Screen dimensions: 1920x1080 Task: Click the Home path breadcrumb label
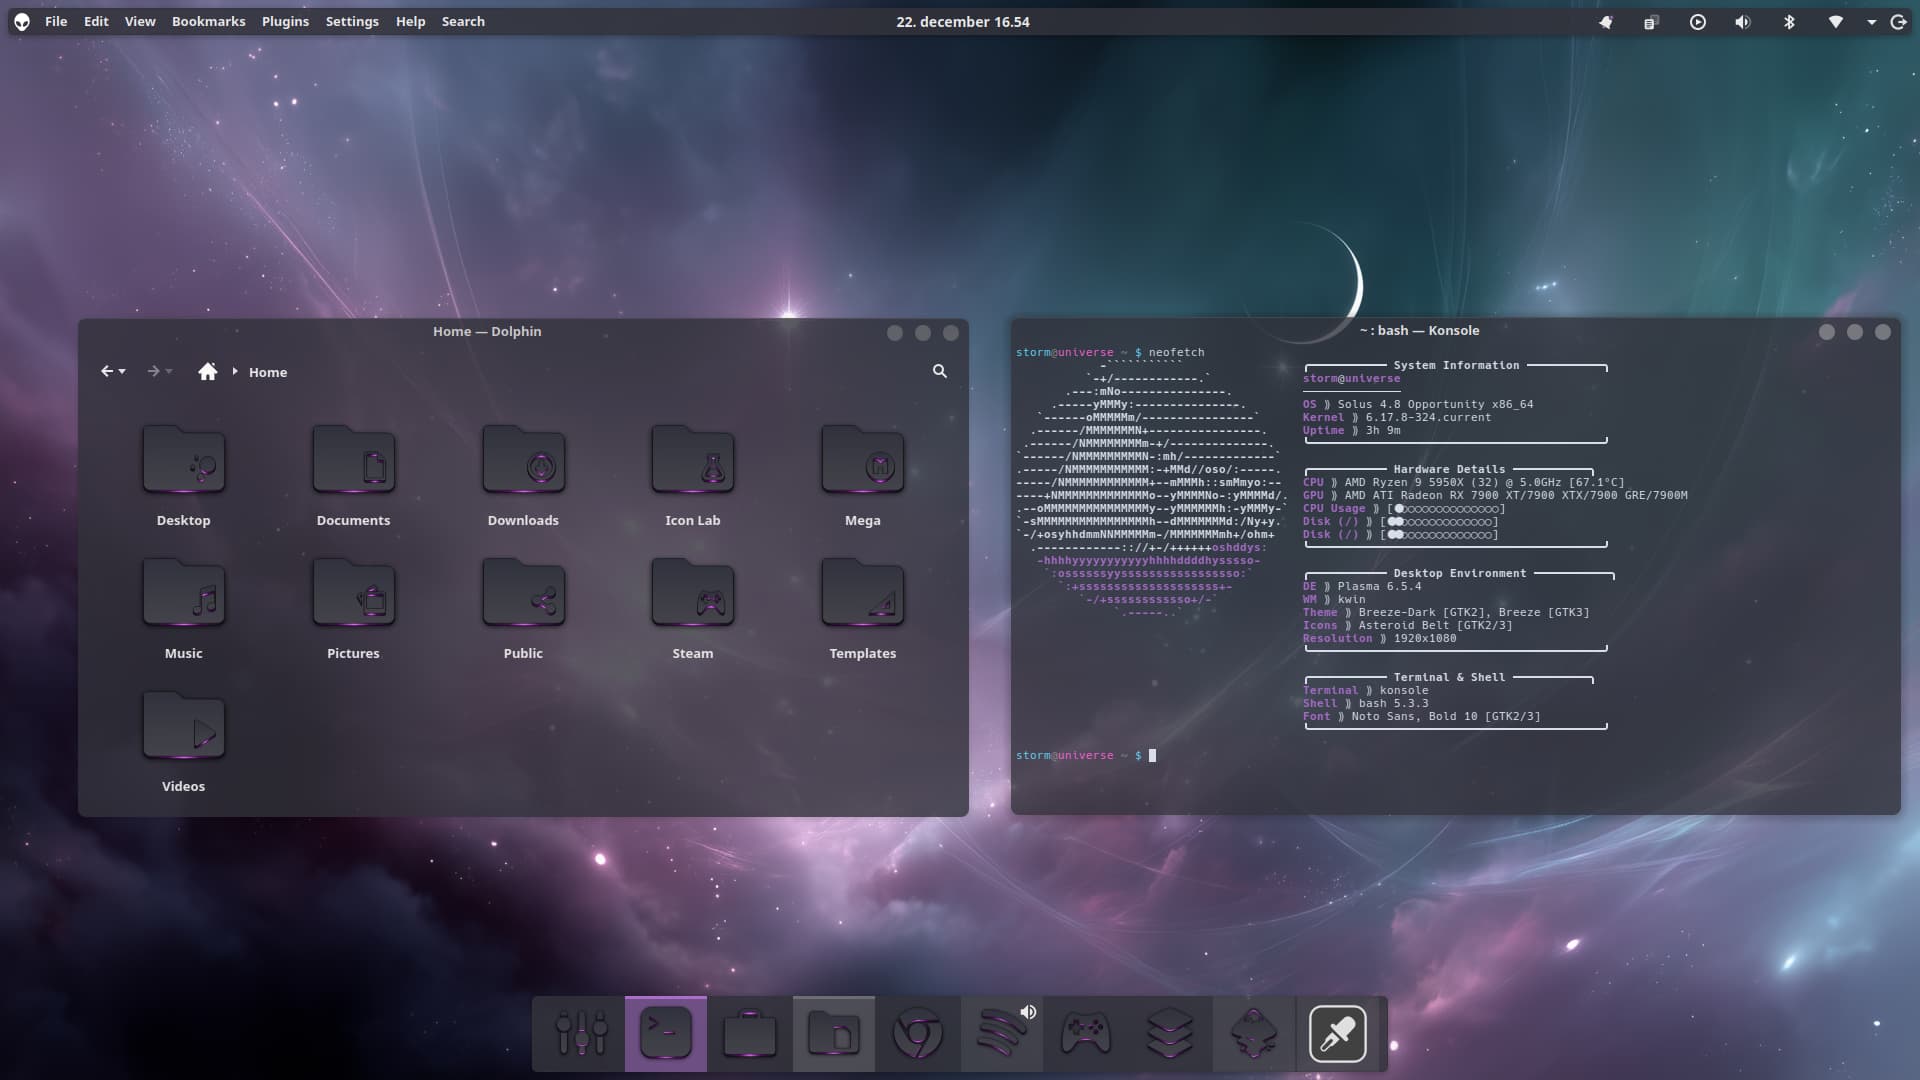tap(268, 372)
